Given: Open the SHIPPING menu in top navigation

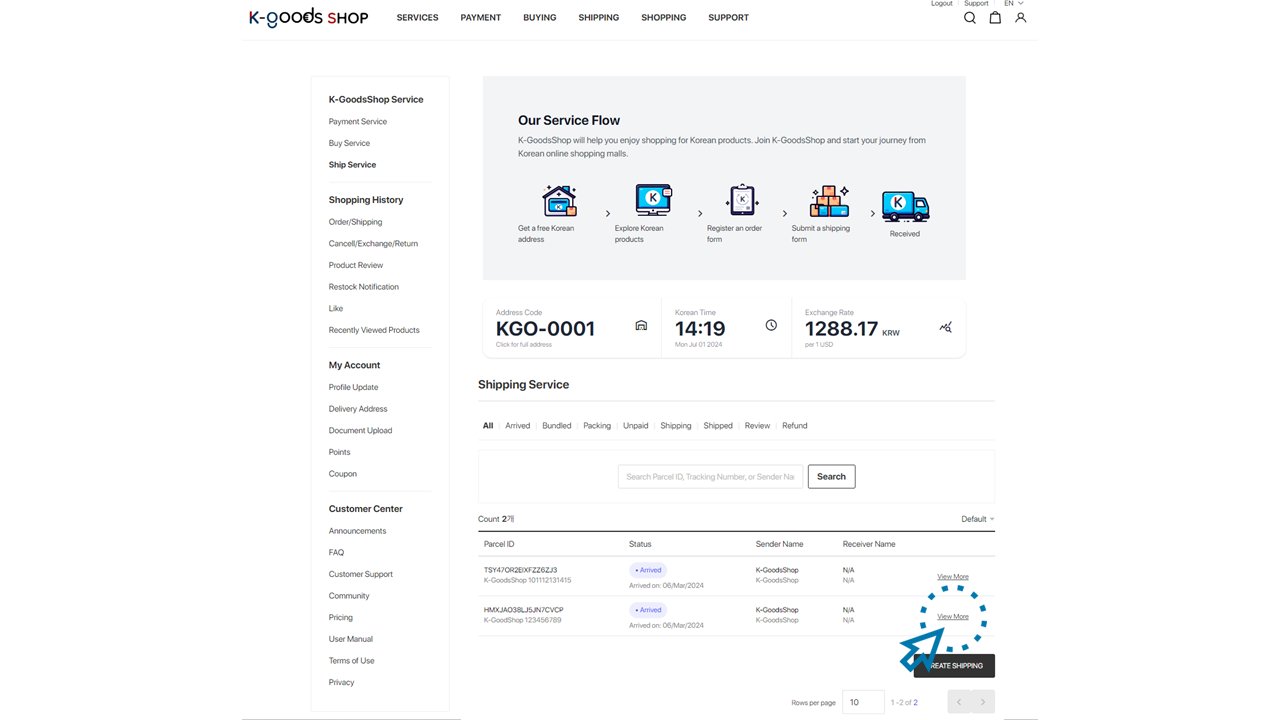Looking at the screenshot, I should coord(598,18).
